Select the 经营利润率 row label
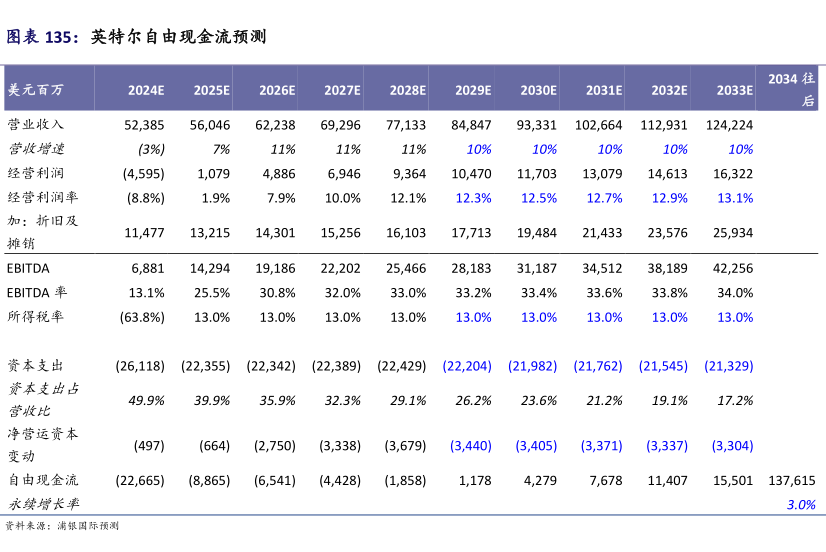This screenshot has width=826, height=552. click(x=41, y=198)
